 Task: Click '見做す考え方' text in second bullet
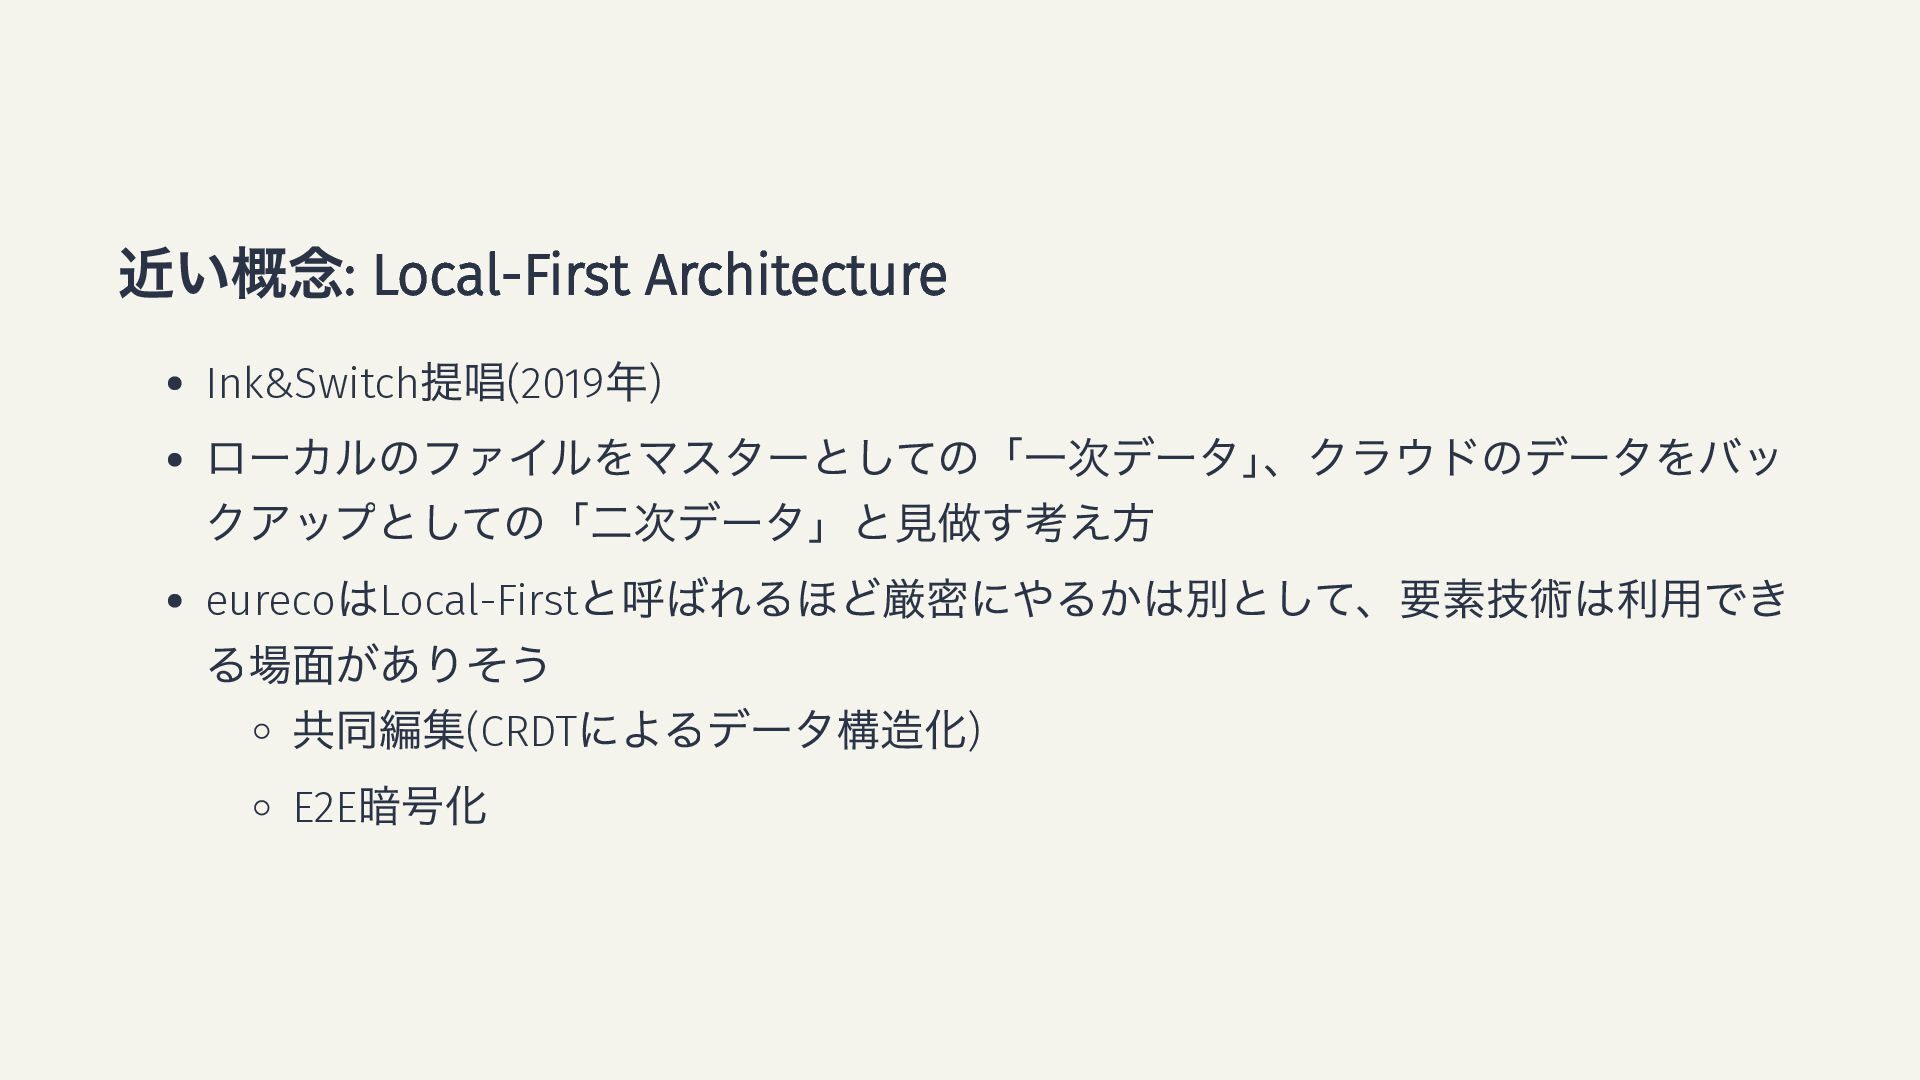(x=1025, y=522)
